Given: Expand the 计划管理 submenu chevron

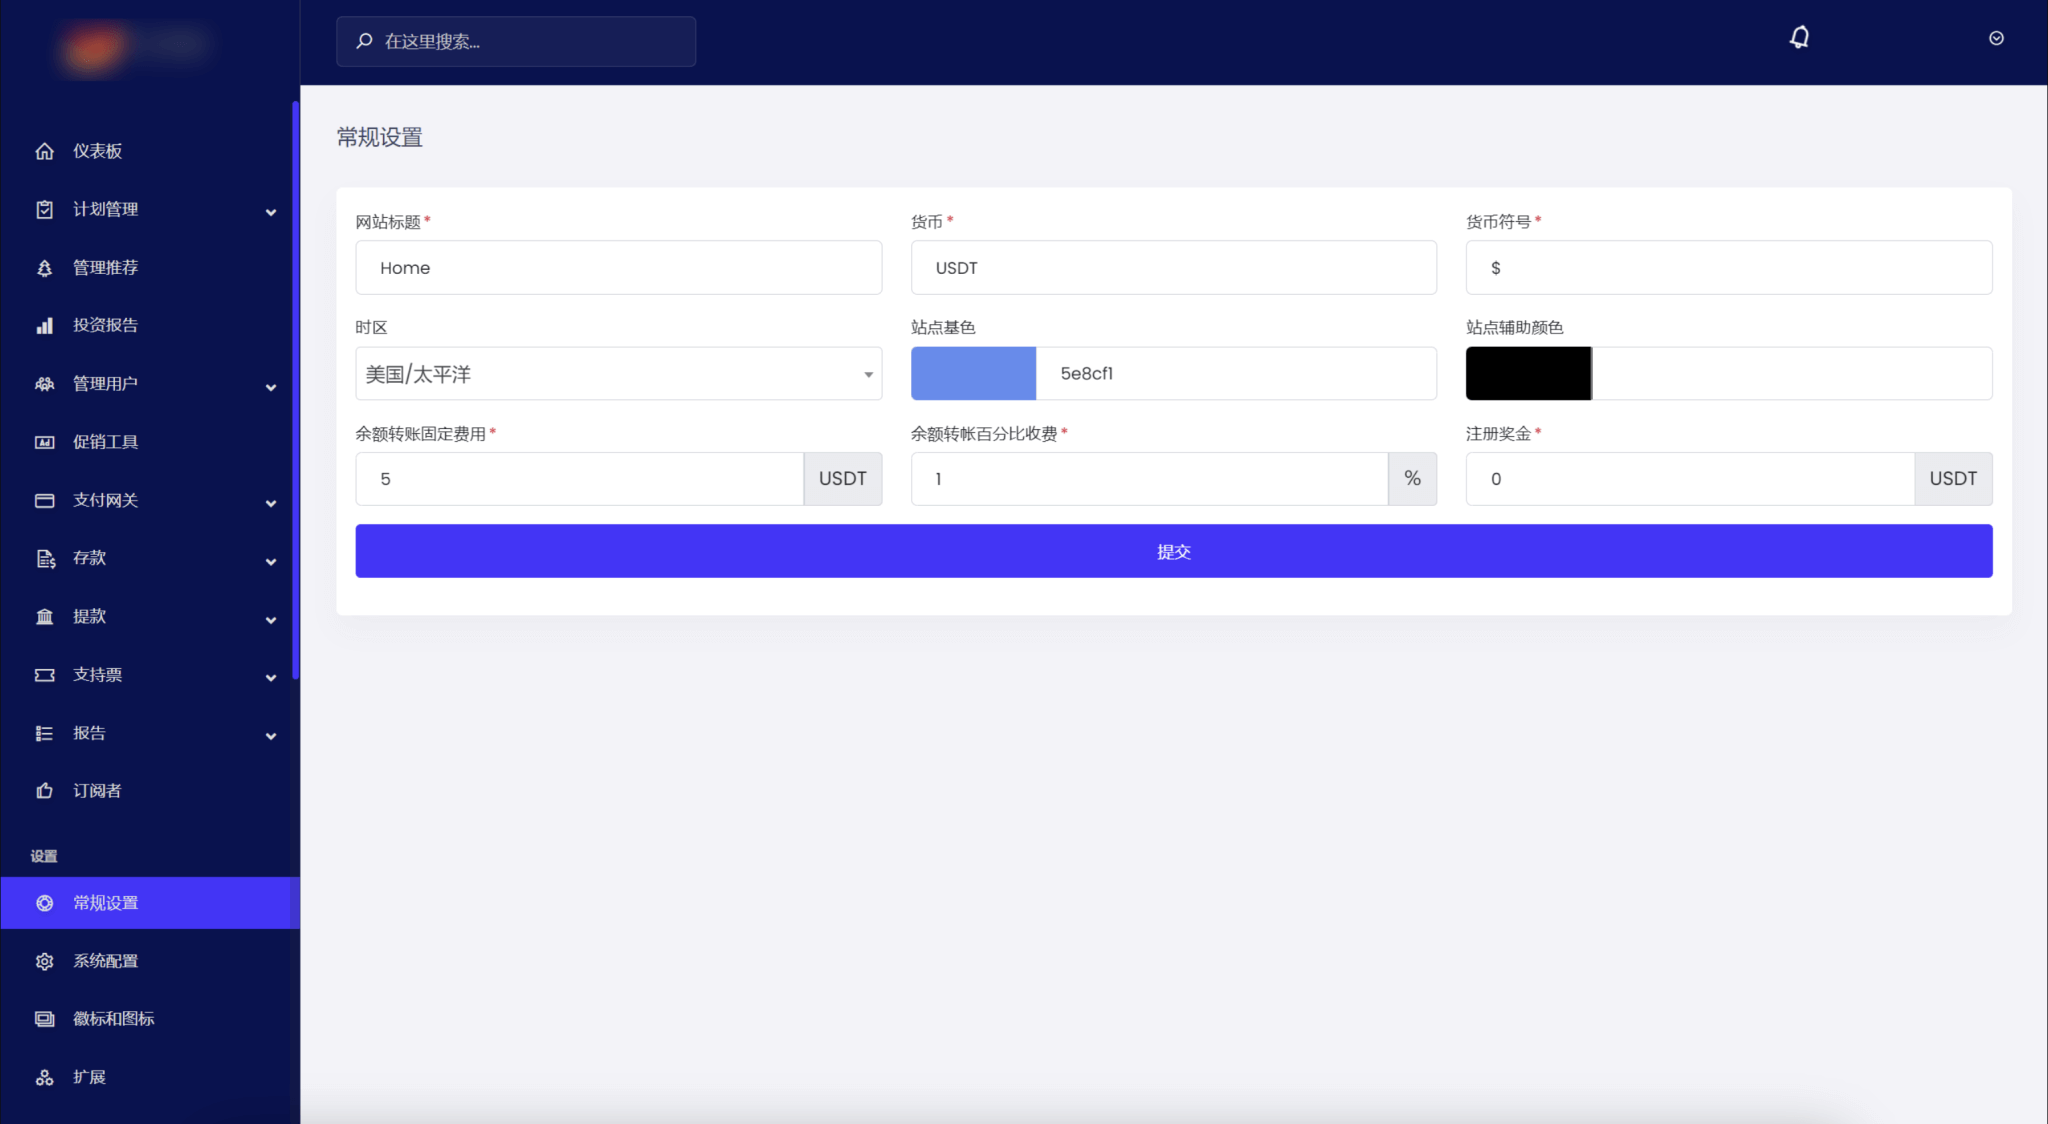Looking at the screenshot, I should point(271,212).
